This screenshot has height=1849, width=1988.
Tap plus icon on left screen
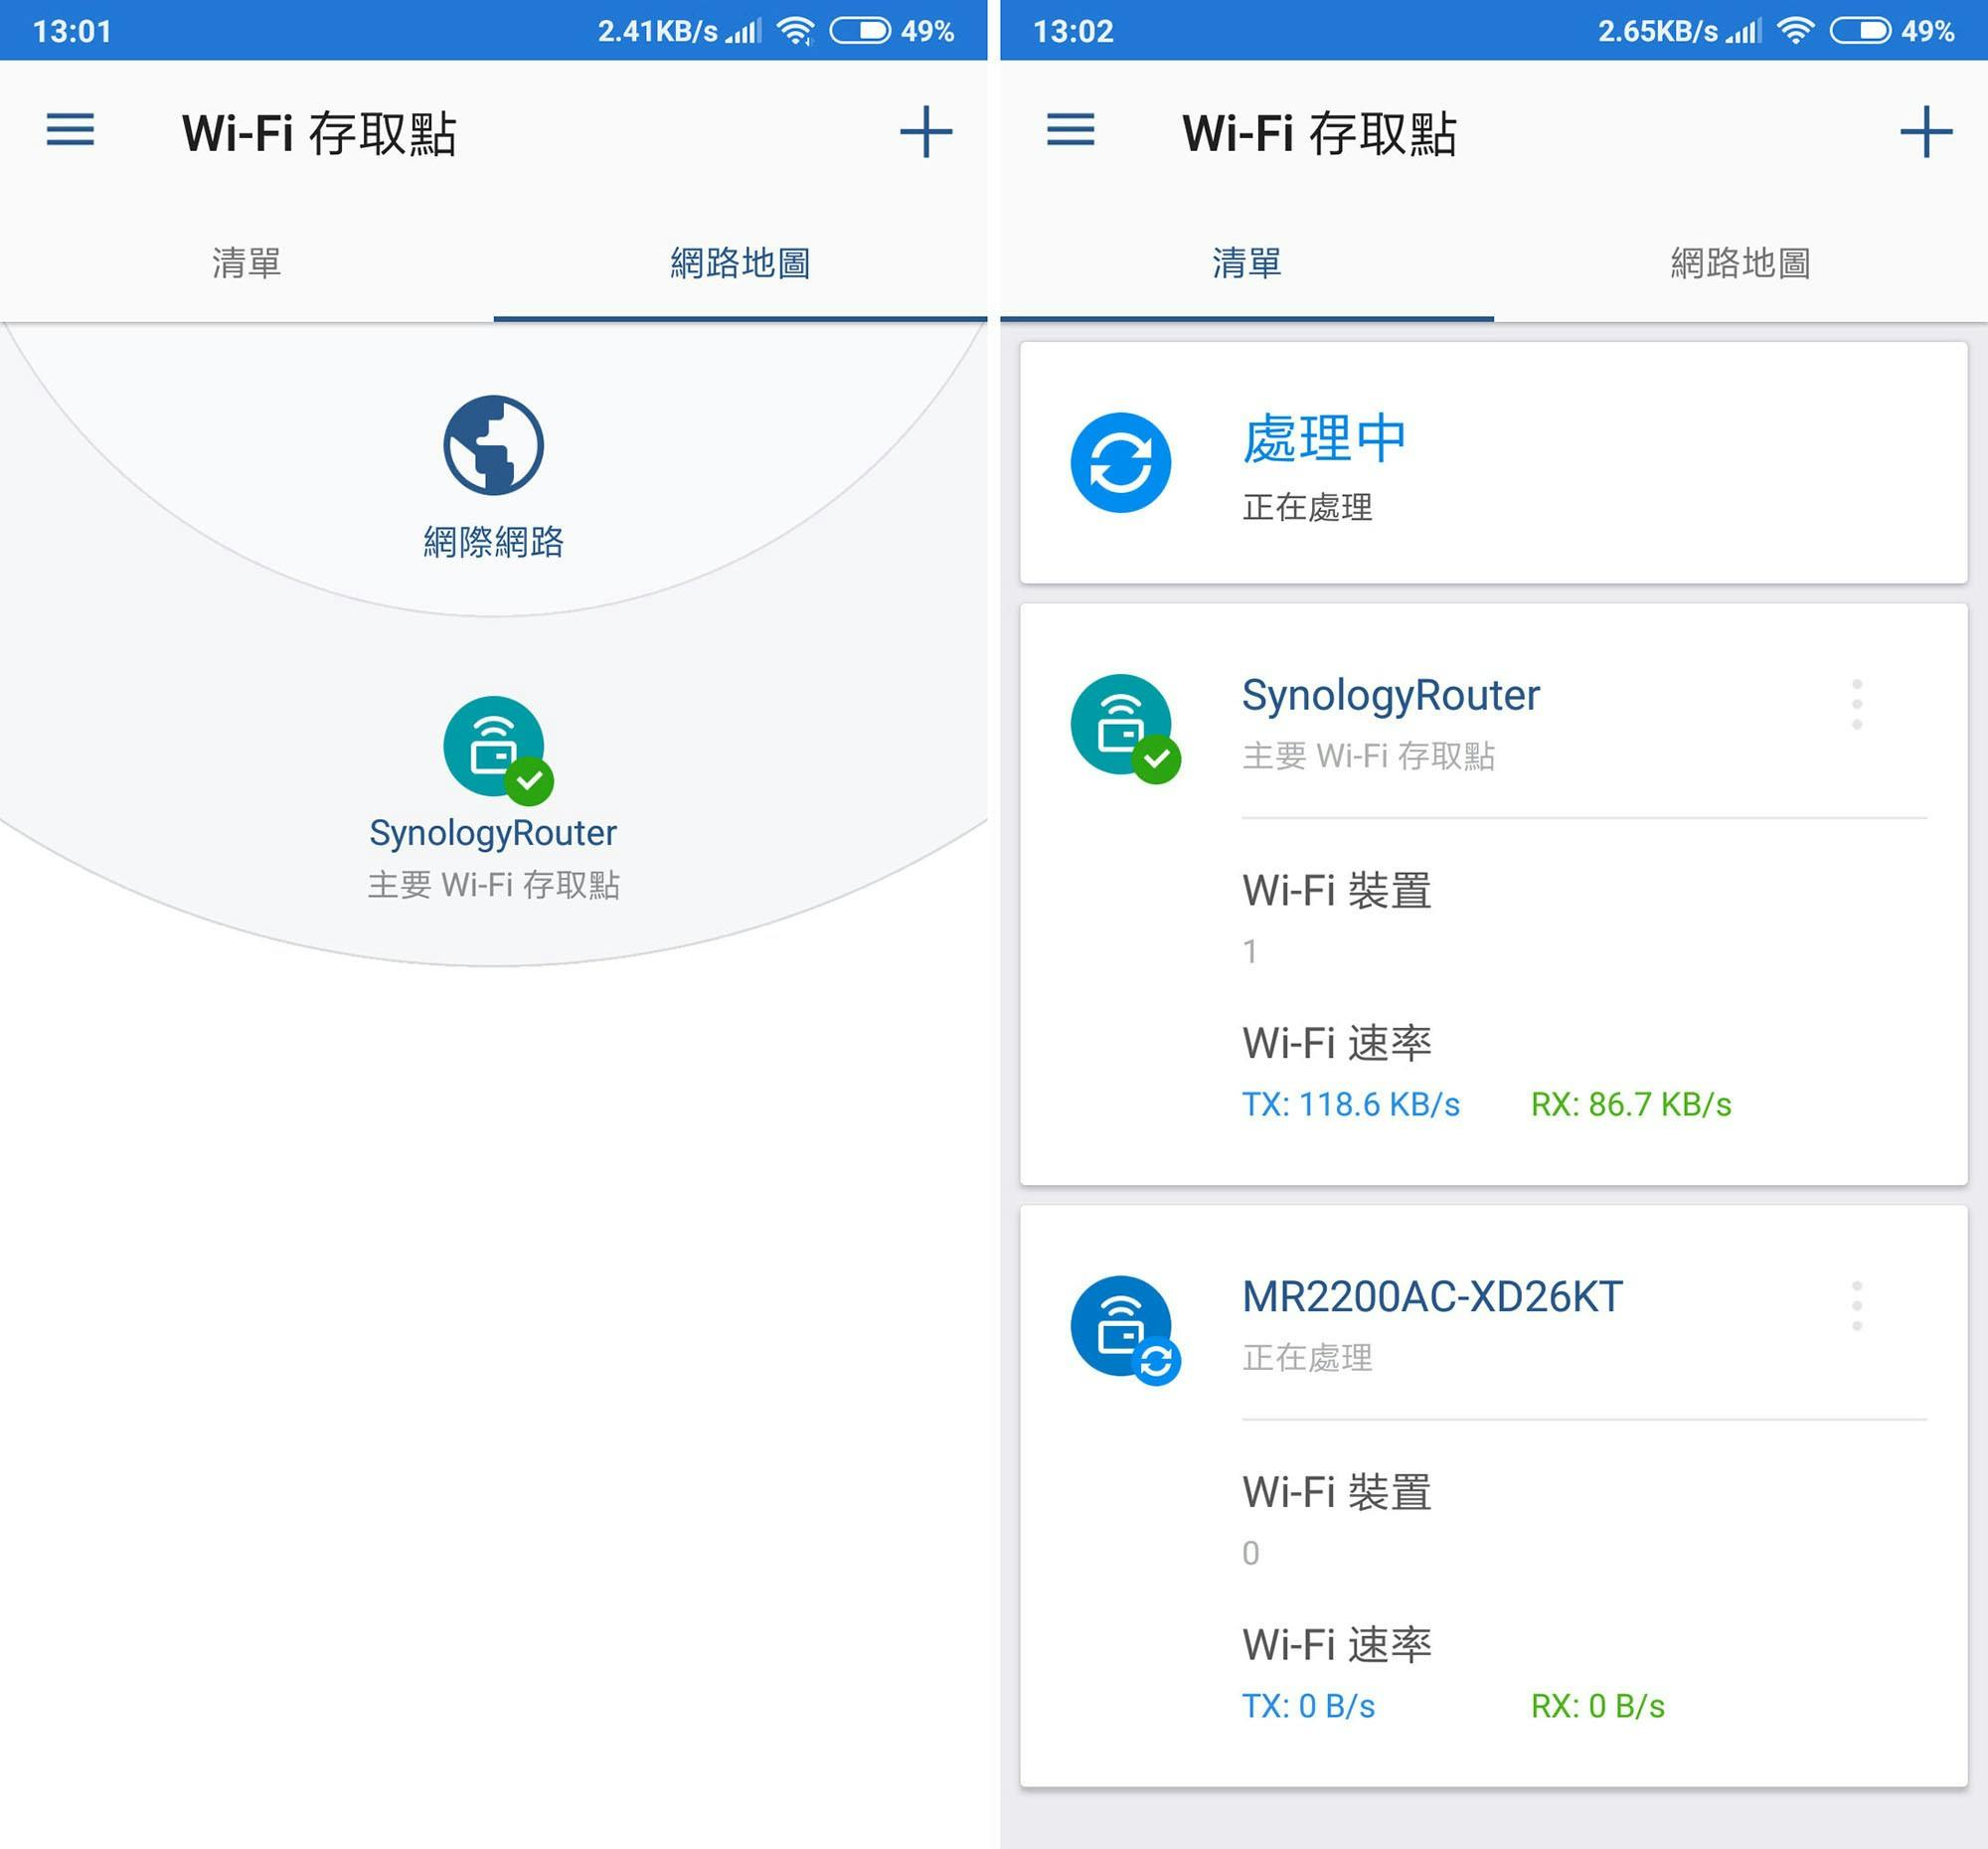click(x=925, y=132)
